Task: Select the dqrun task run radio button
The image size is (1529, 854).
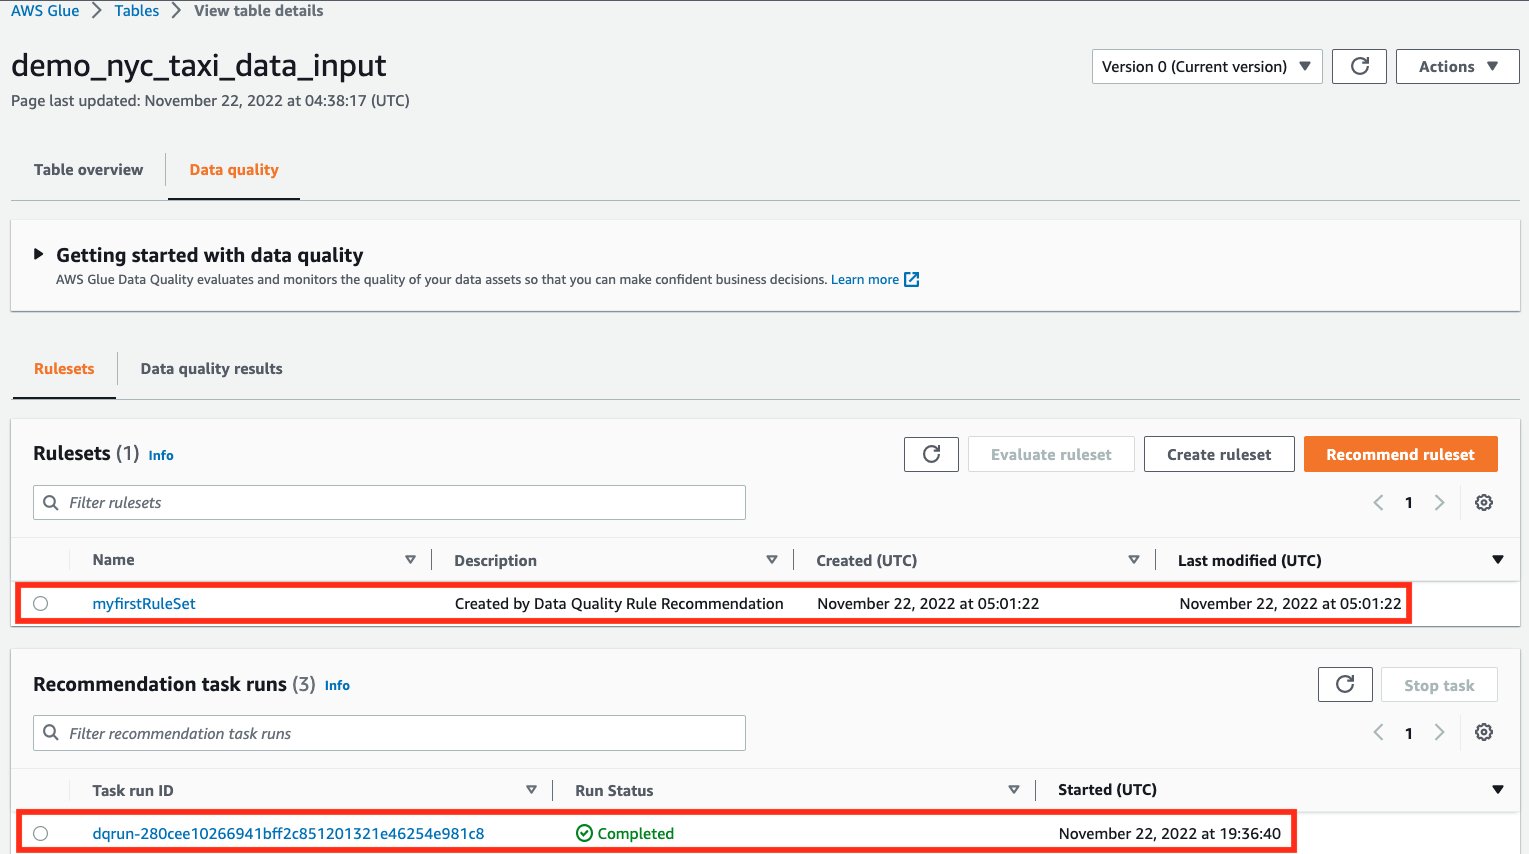Action: (41, 834)
